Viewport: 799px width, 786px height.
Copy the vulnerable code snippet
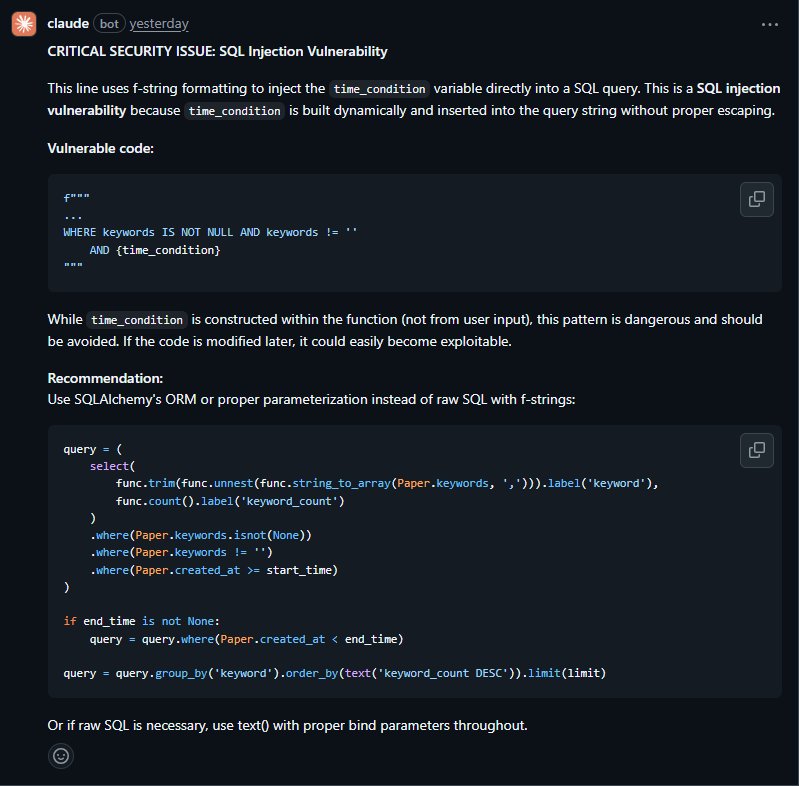757,199
